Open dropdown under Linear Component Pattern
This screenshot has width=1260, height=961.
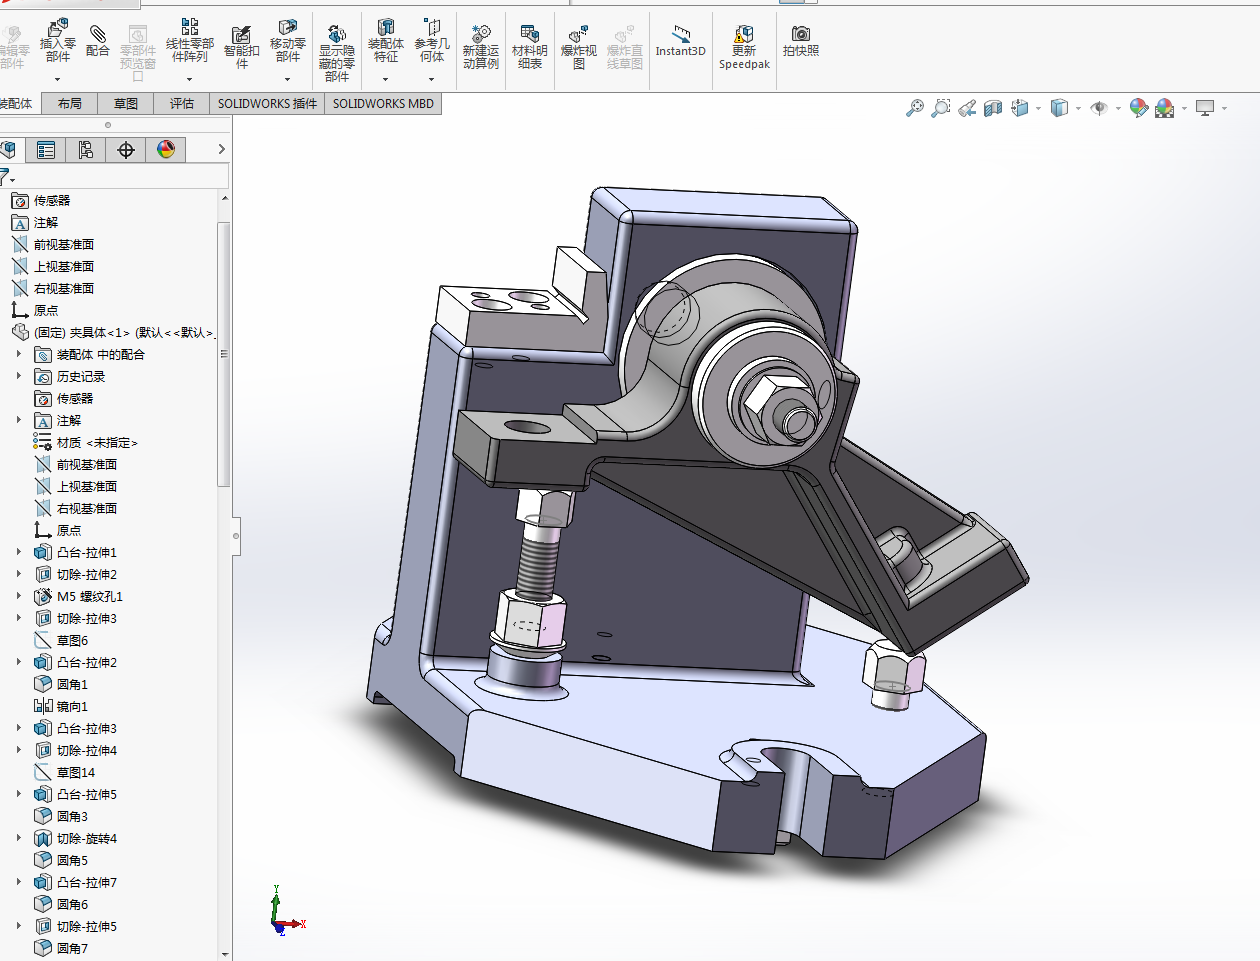(189, 78)
